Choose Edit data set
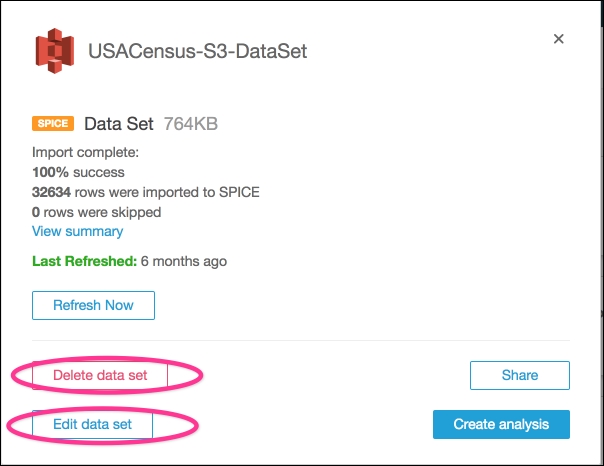This screenshot has width=604, height=466. 92,424
